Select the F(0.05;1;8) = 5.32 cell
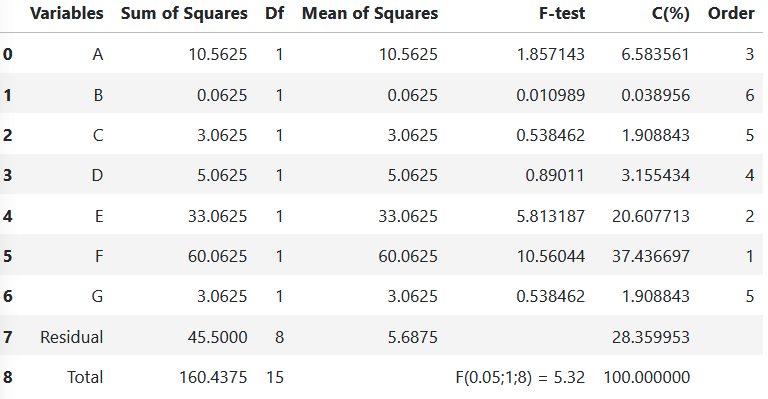The height and width of the screenshot is (399, 768). coord(520,377)
